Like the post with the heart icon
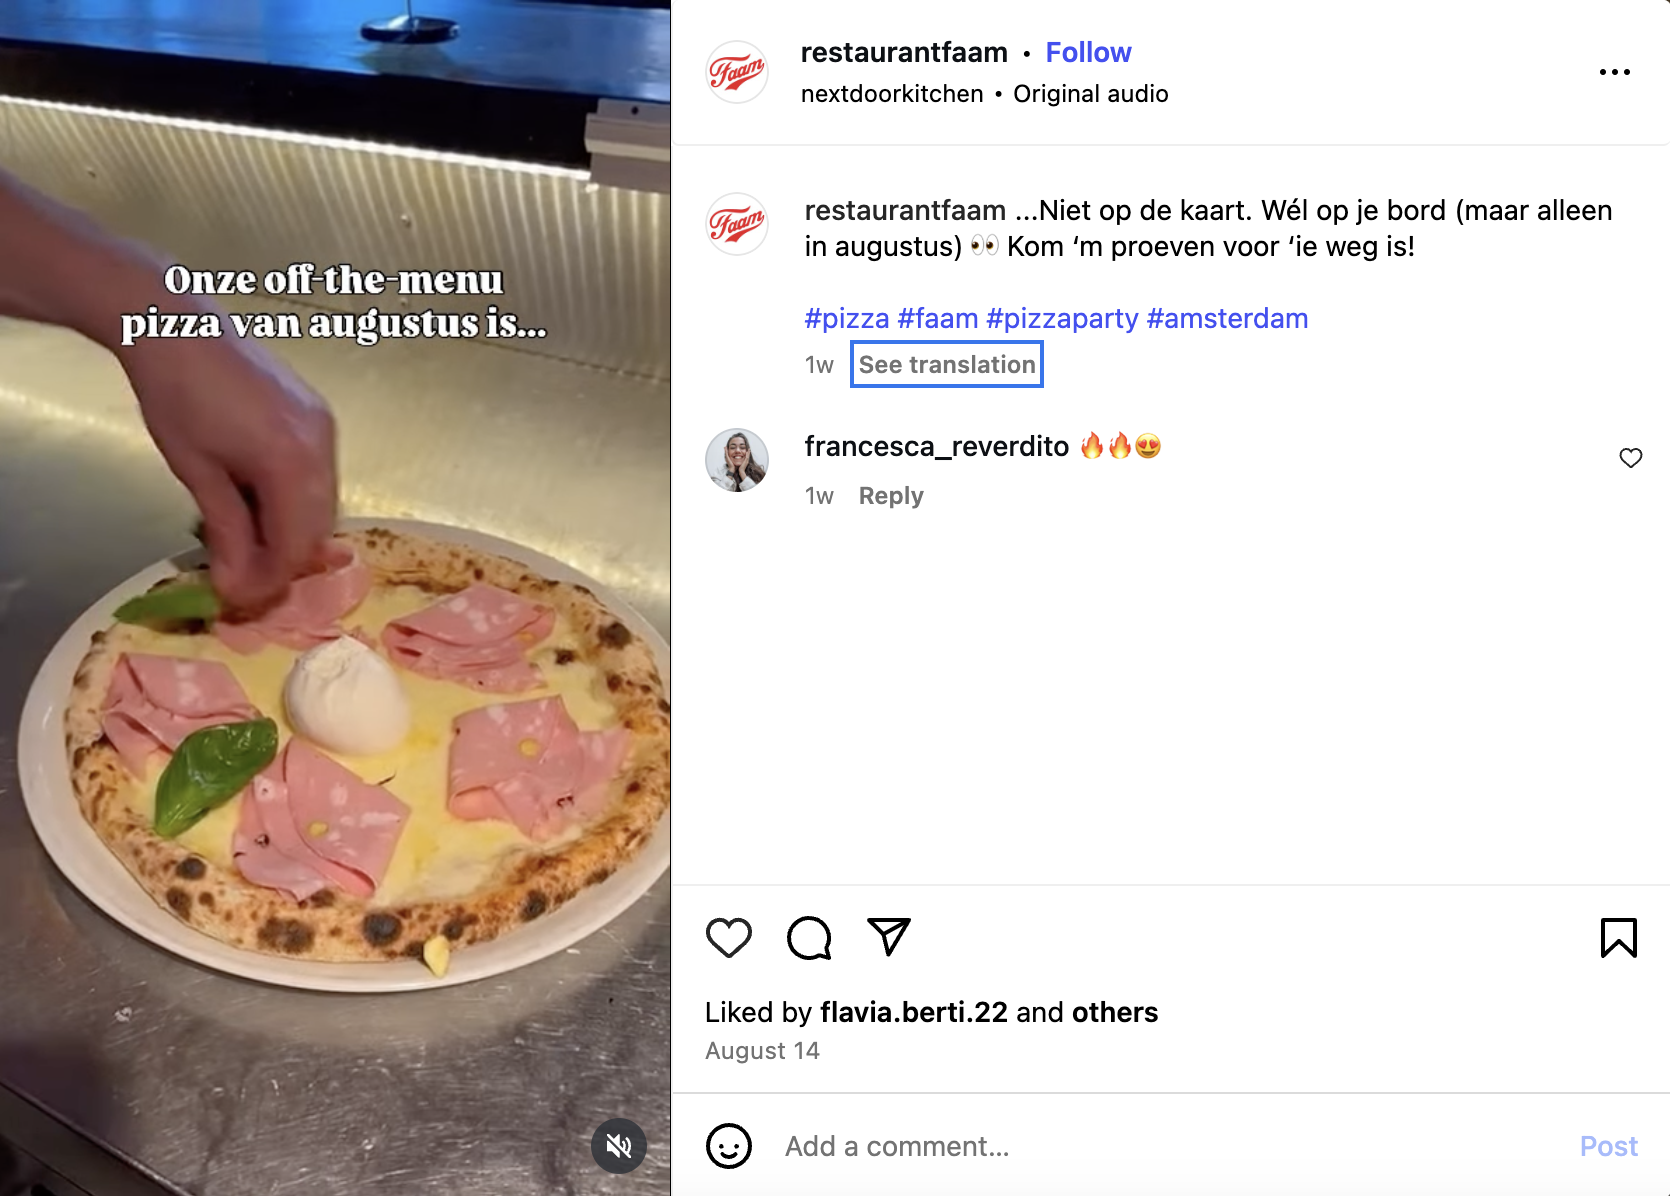Viewport: 1670px width, 1196px height. (728, 938)
